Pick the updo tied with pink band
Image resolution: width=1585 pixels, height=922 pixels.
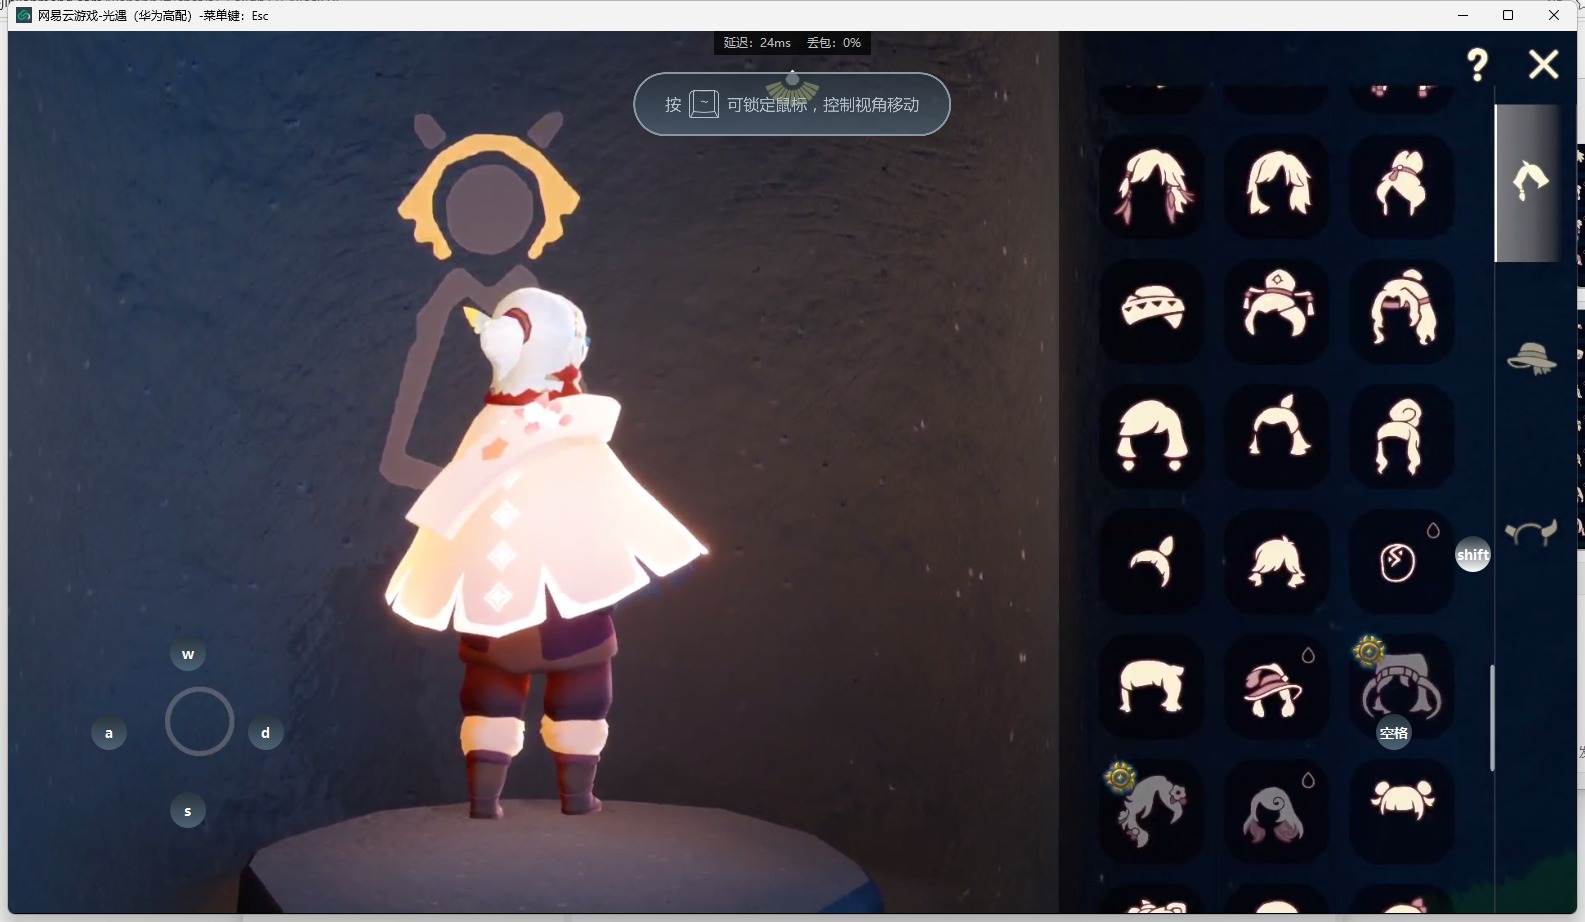coord(1401,186)
